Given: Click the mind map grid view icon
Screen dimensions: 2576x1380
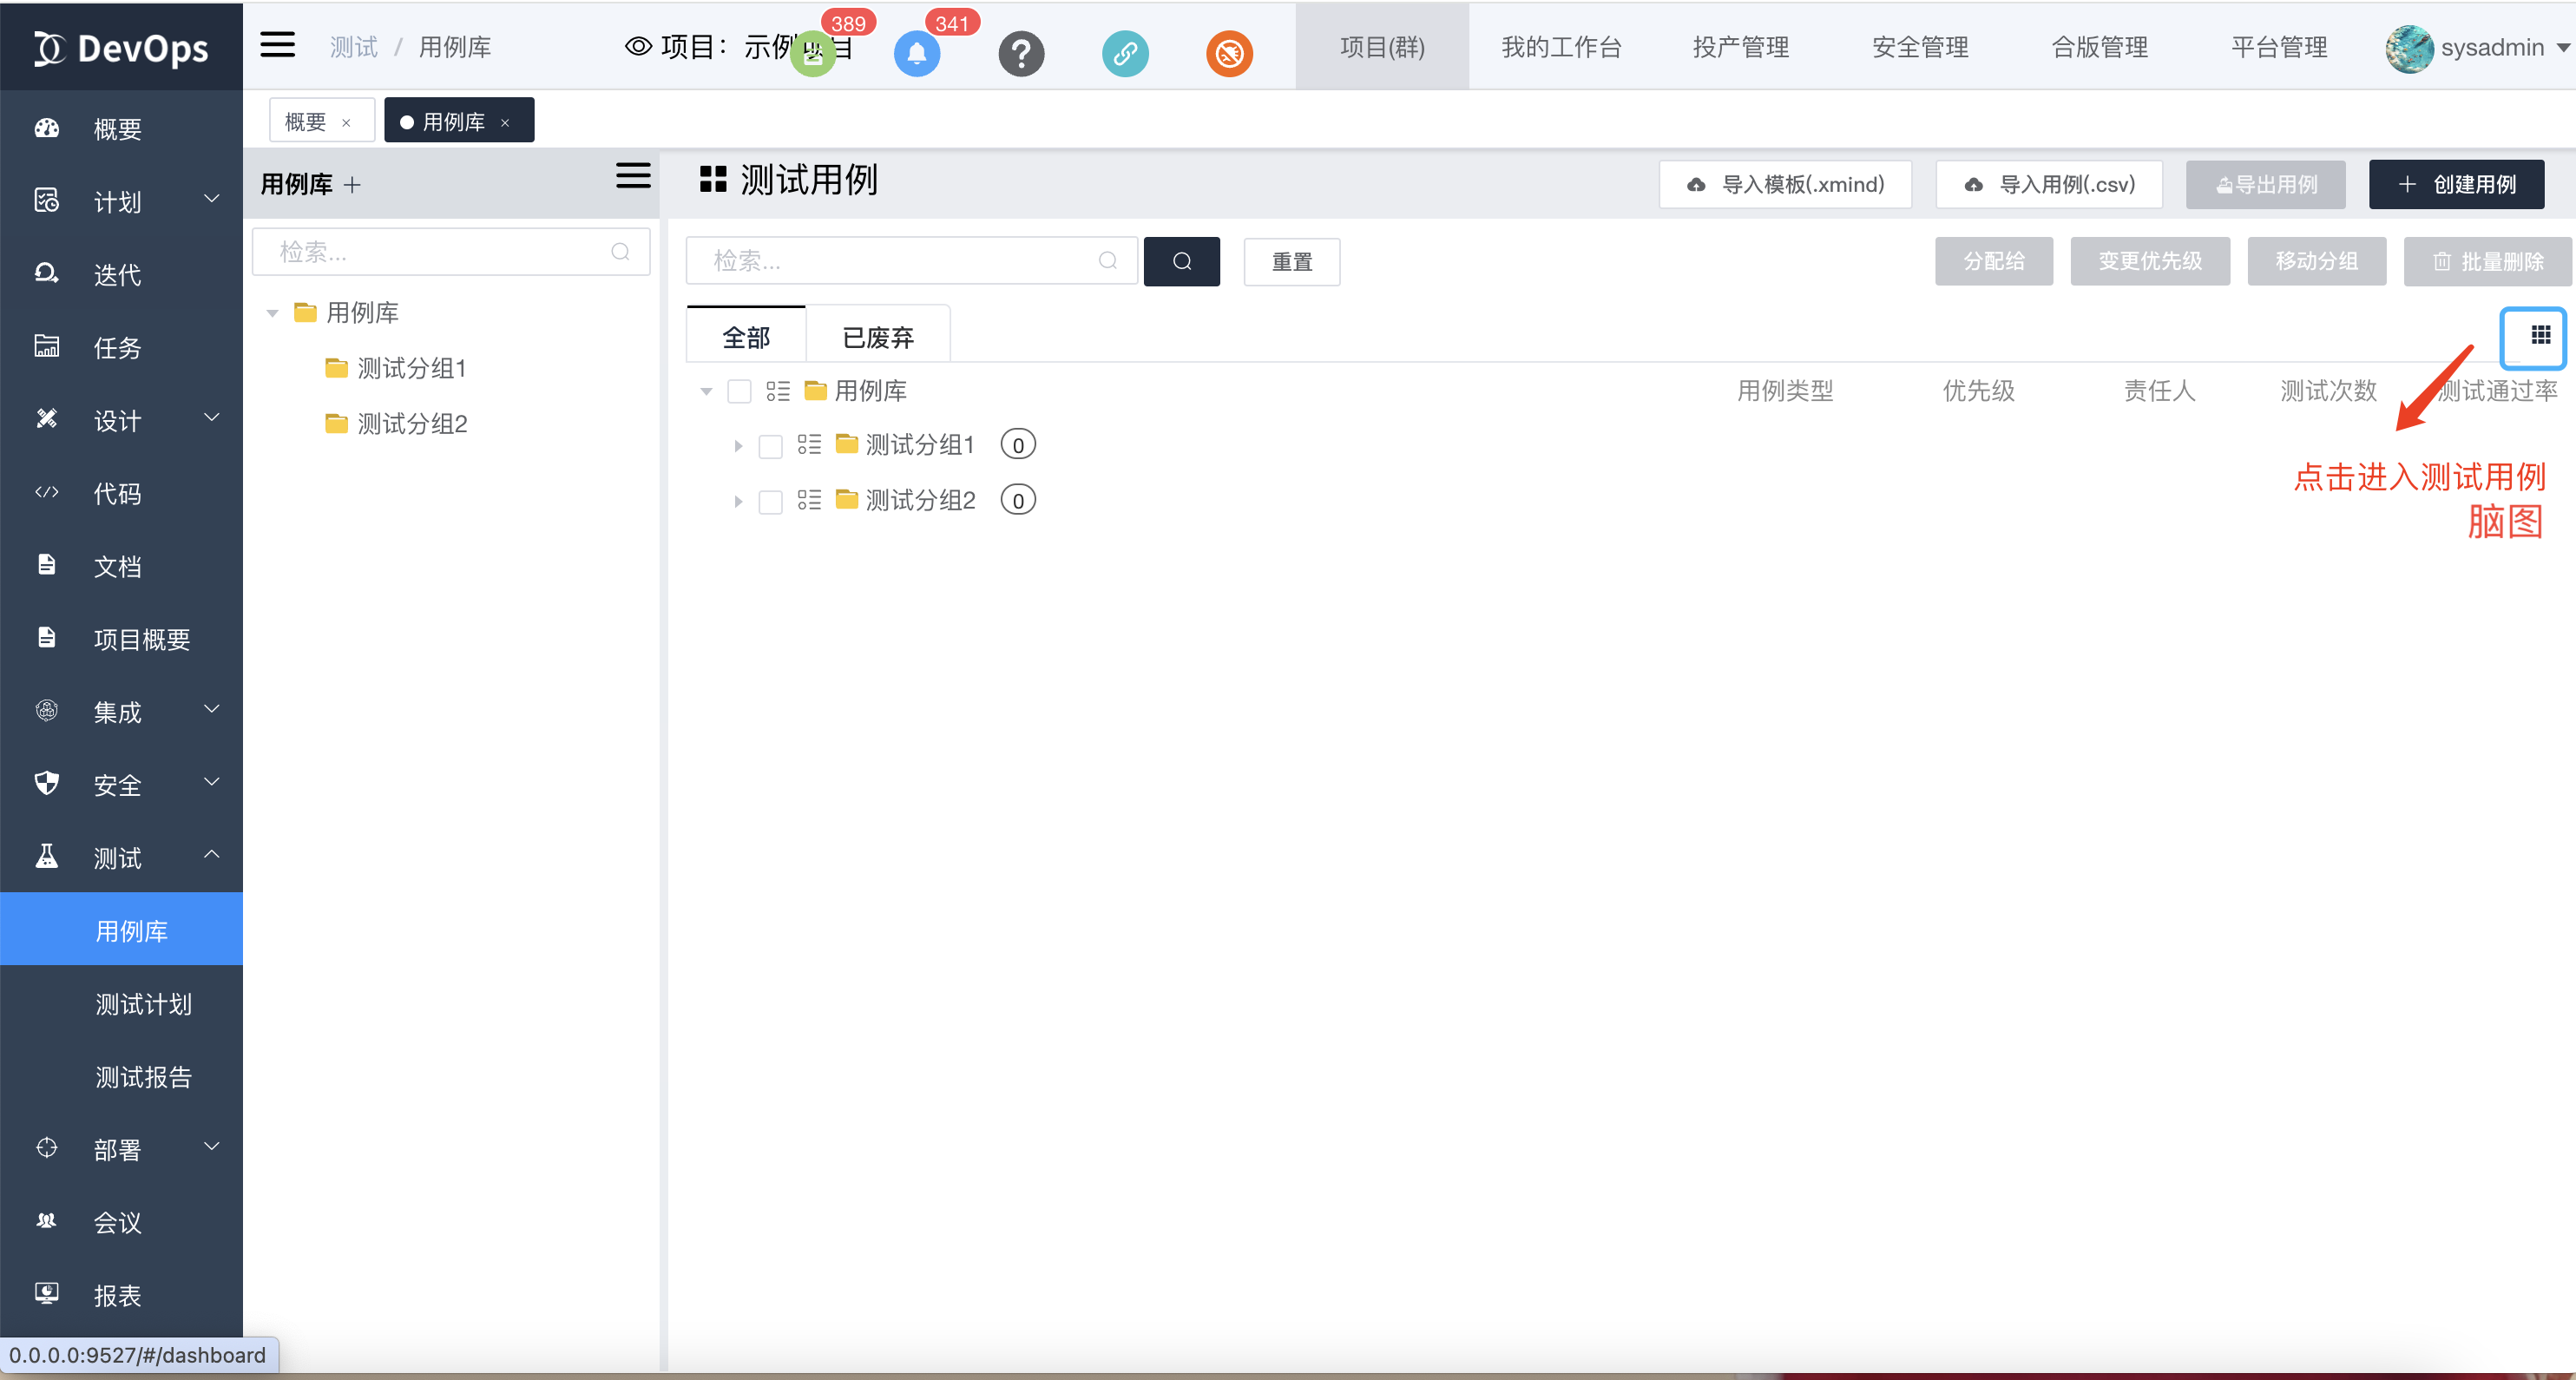Looking at the screenshot, I should click(2540, 336).
